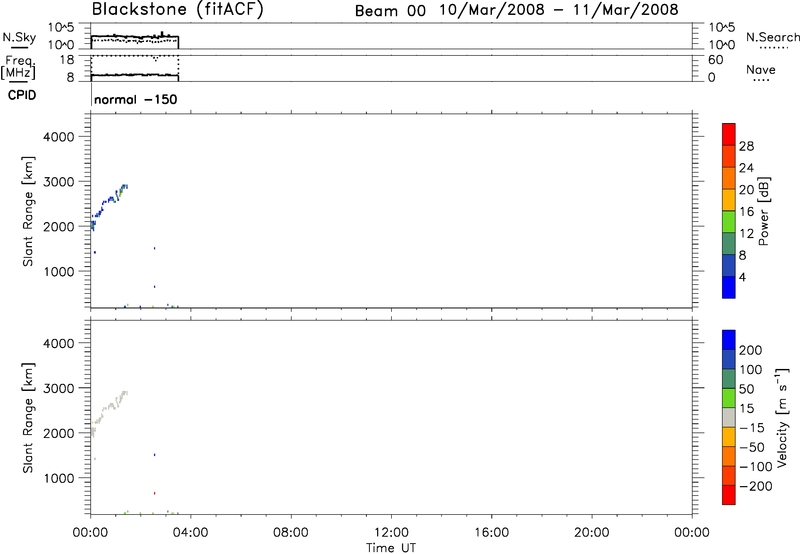Image resolution: width=800 pixels, height=554 pixels.
Task: Click the 08:00 time tick label
Action: click(x=291, y=533)
